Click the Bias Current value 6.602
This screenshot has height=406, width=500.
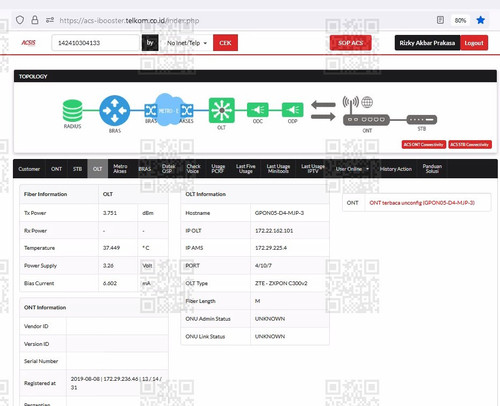[110, 283]
